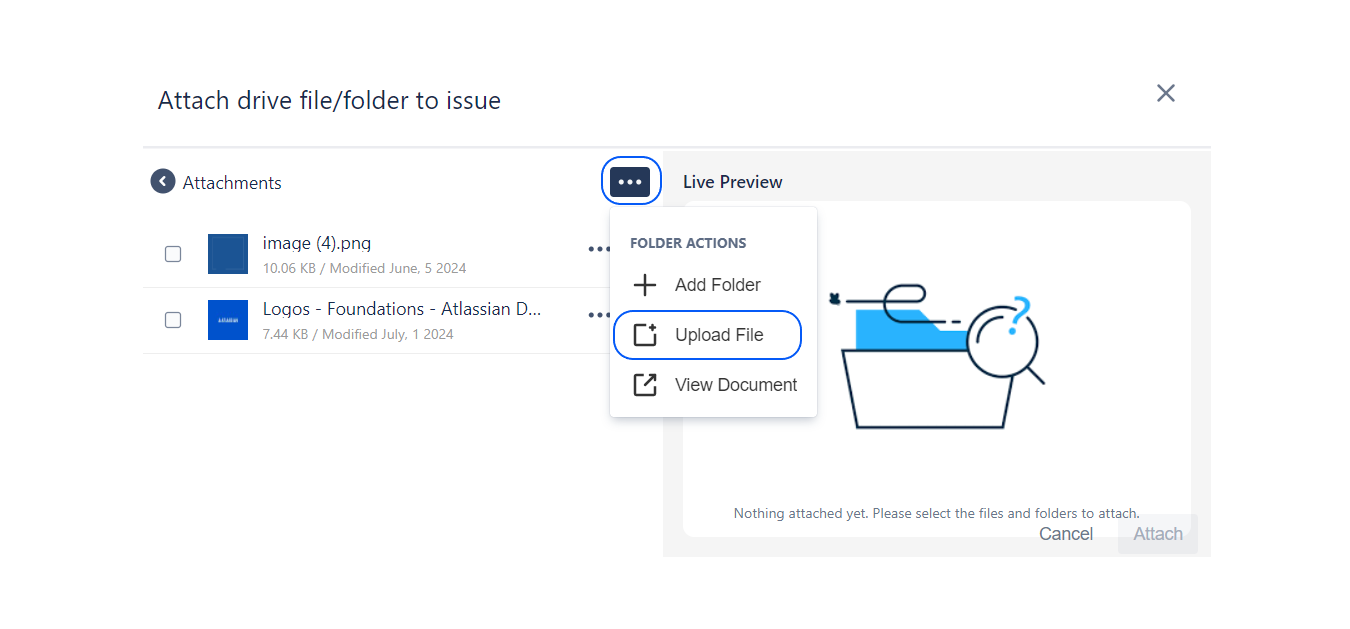Click the plus icon for Add Folder

click(646, 285)
